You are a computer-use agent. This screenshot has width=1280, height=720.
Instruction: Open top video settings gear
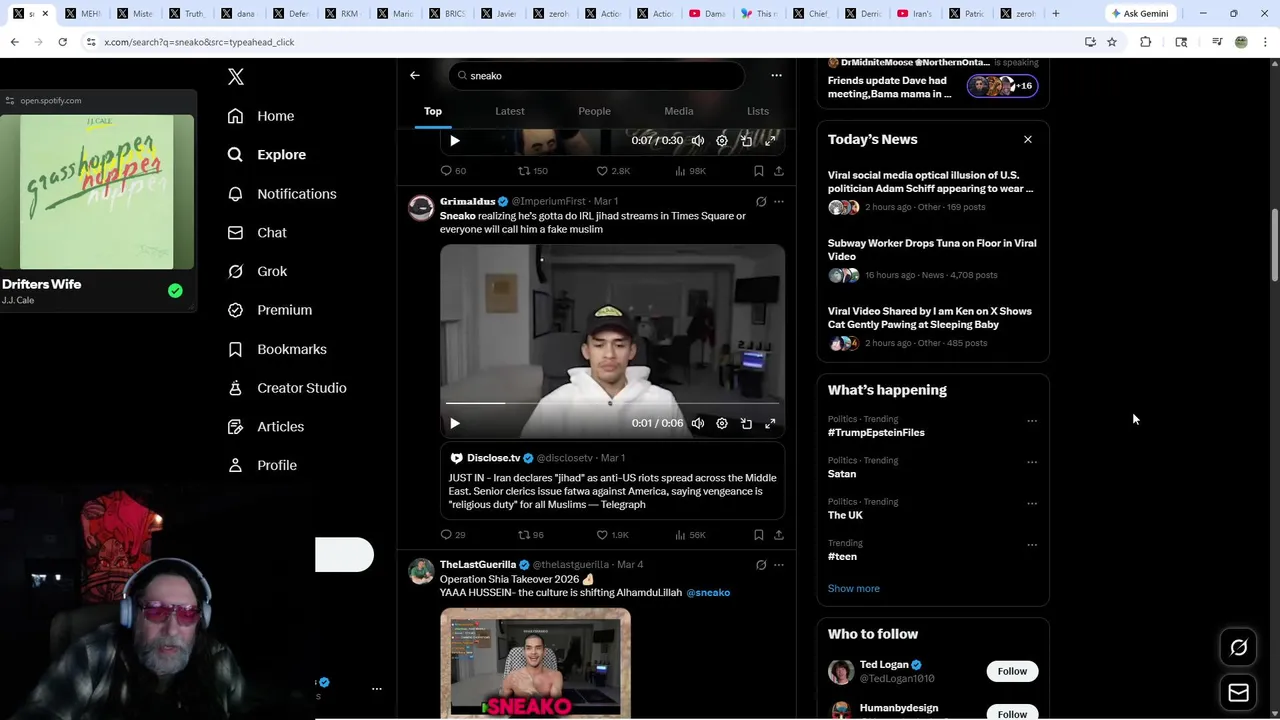pos(722,141)
